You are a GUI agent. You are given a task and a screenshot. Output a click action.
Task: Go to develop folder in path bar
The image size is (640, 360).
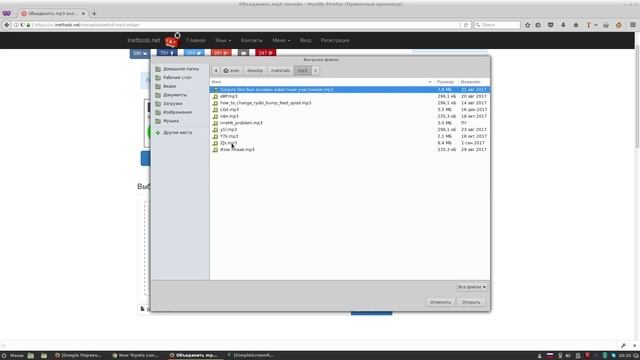[x=255, y=71]
